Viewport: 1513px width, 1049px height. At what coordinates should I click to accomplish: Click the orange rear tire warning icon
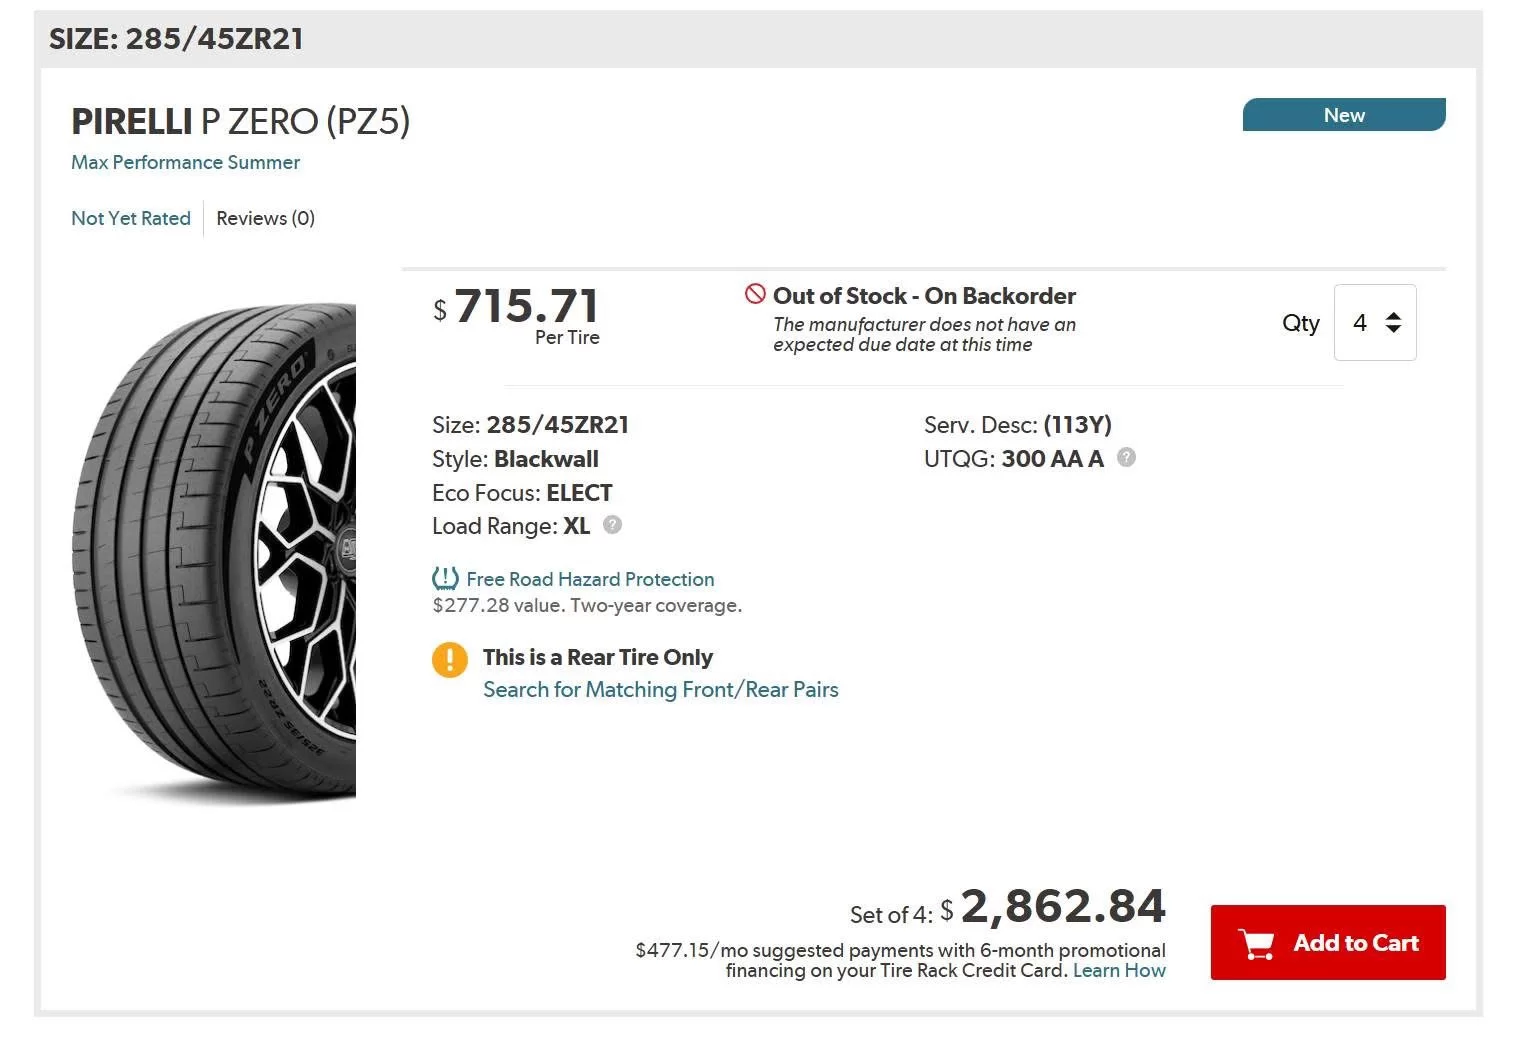pyautogui.click(x=450, y=660)
